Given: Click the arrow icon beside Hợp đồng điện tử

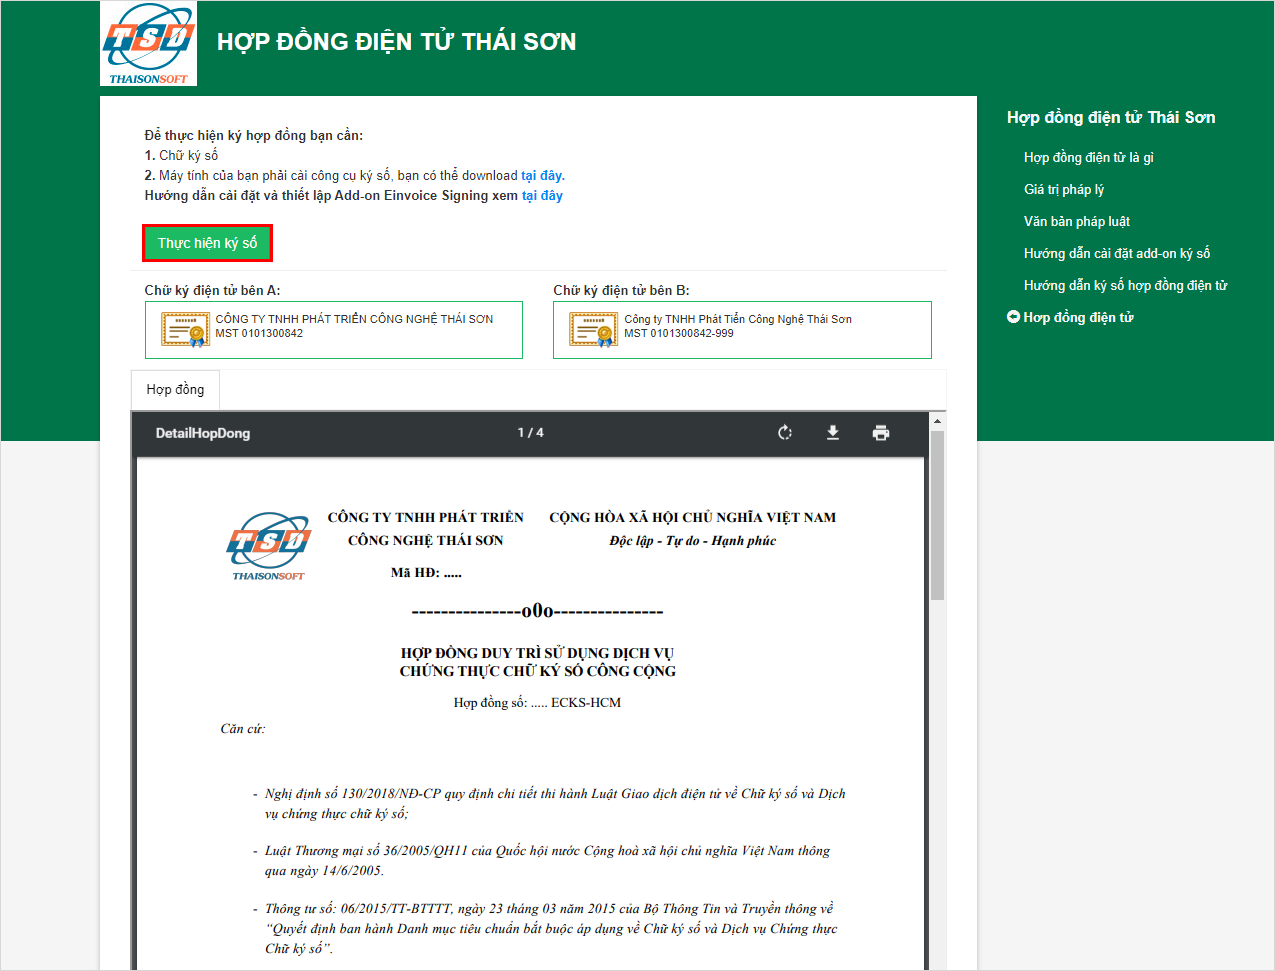Looking at the screenshot, I should 1013,317.
